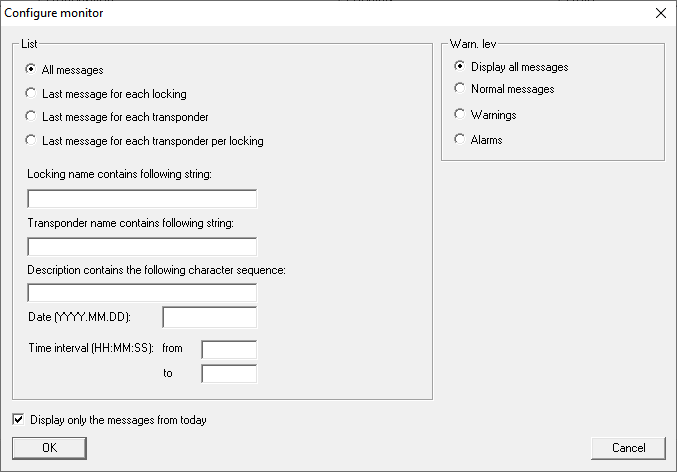Viewport: 677px width, 472px height.
Task: Choose Normal messages warning level
Action: (460, 90)
